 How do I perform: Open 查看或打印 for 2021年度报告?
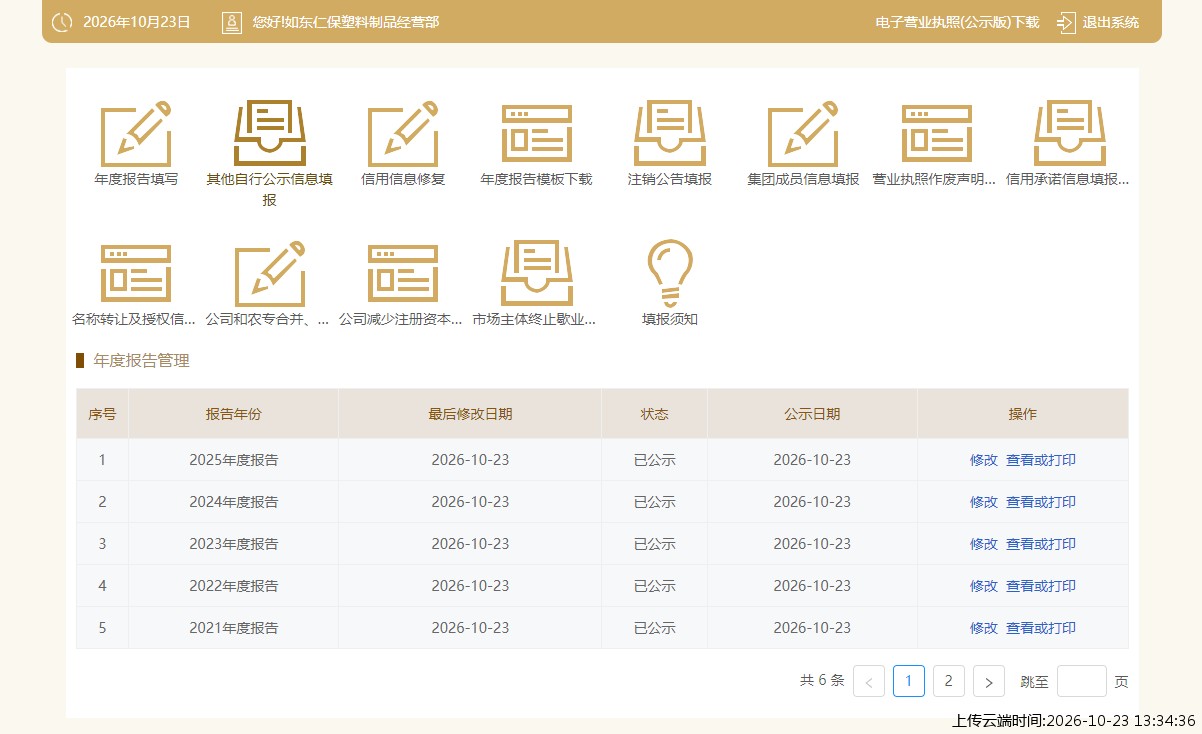pos(1041,628)
